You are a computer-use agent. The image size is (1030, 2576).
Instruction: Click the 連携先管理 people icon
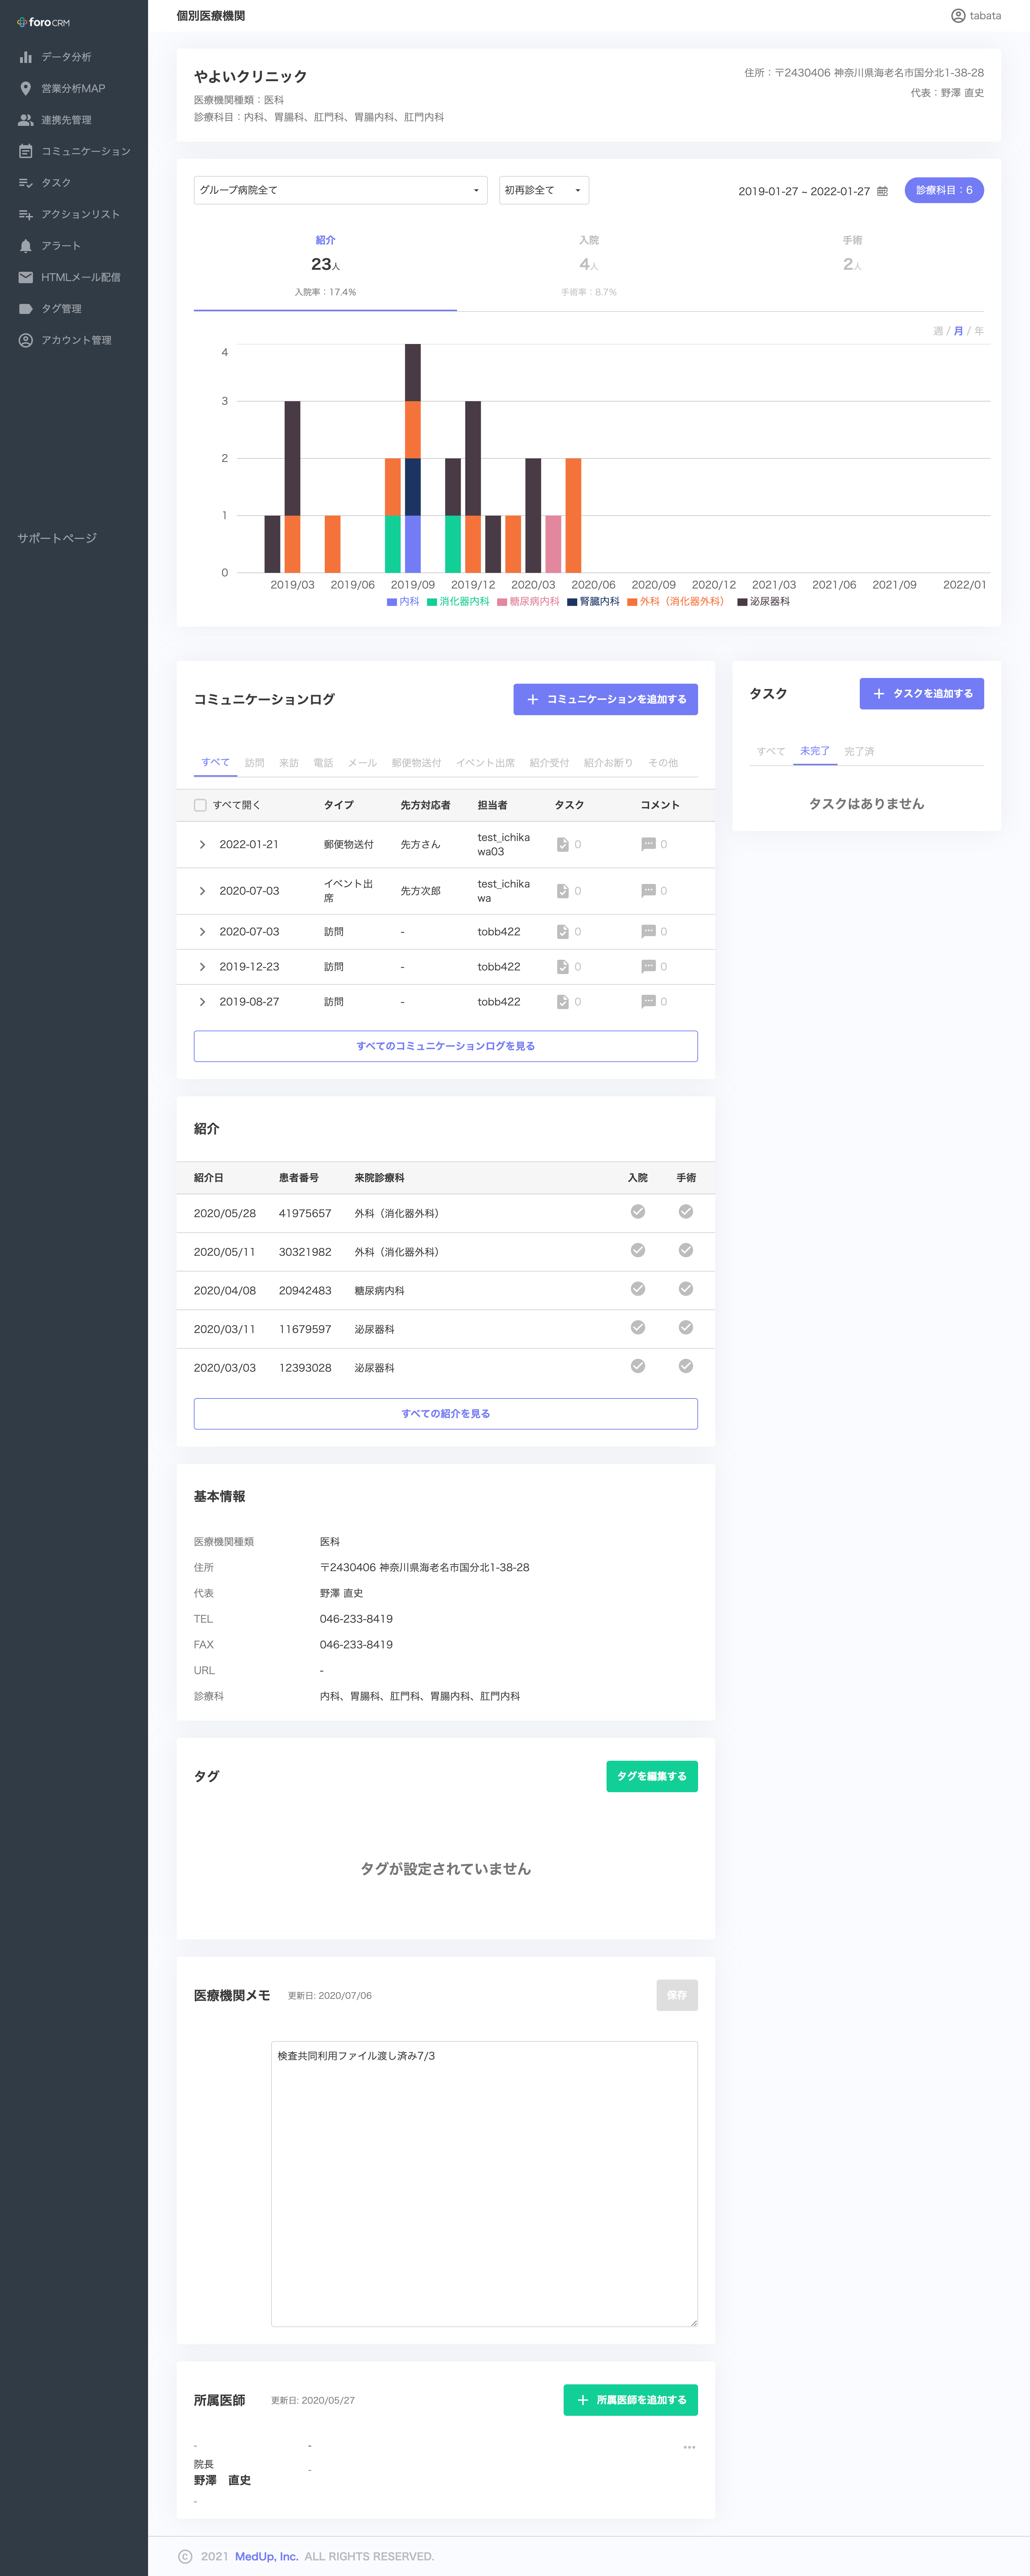pyautogui.click(x=26, y=120)
